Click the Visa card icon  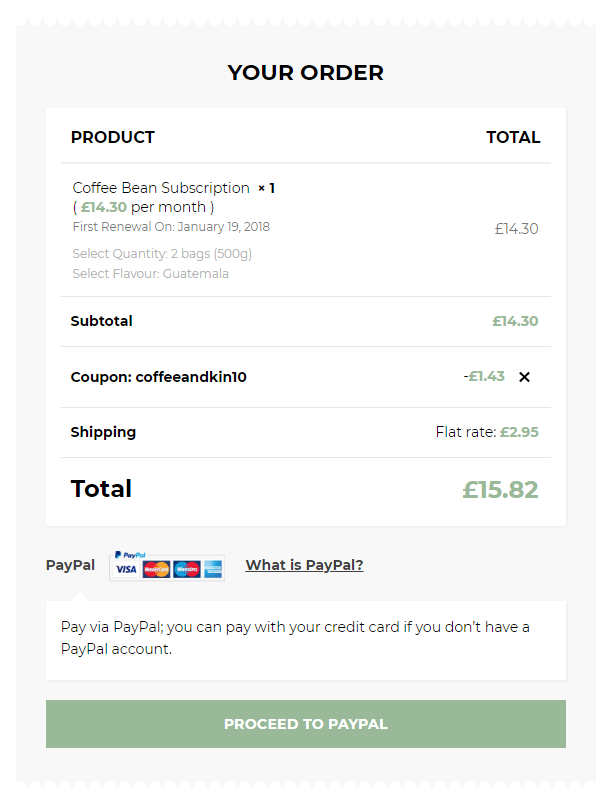(126, 570)
